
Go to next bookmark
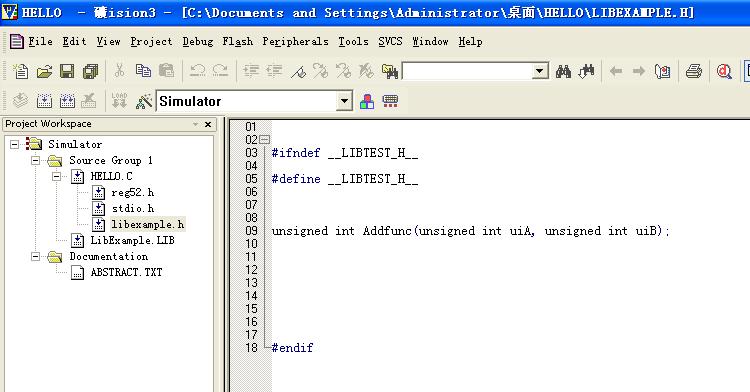click(320, 71)
